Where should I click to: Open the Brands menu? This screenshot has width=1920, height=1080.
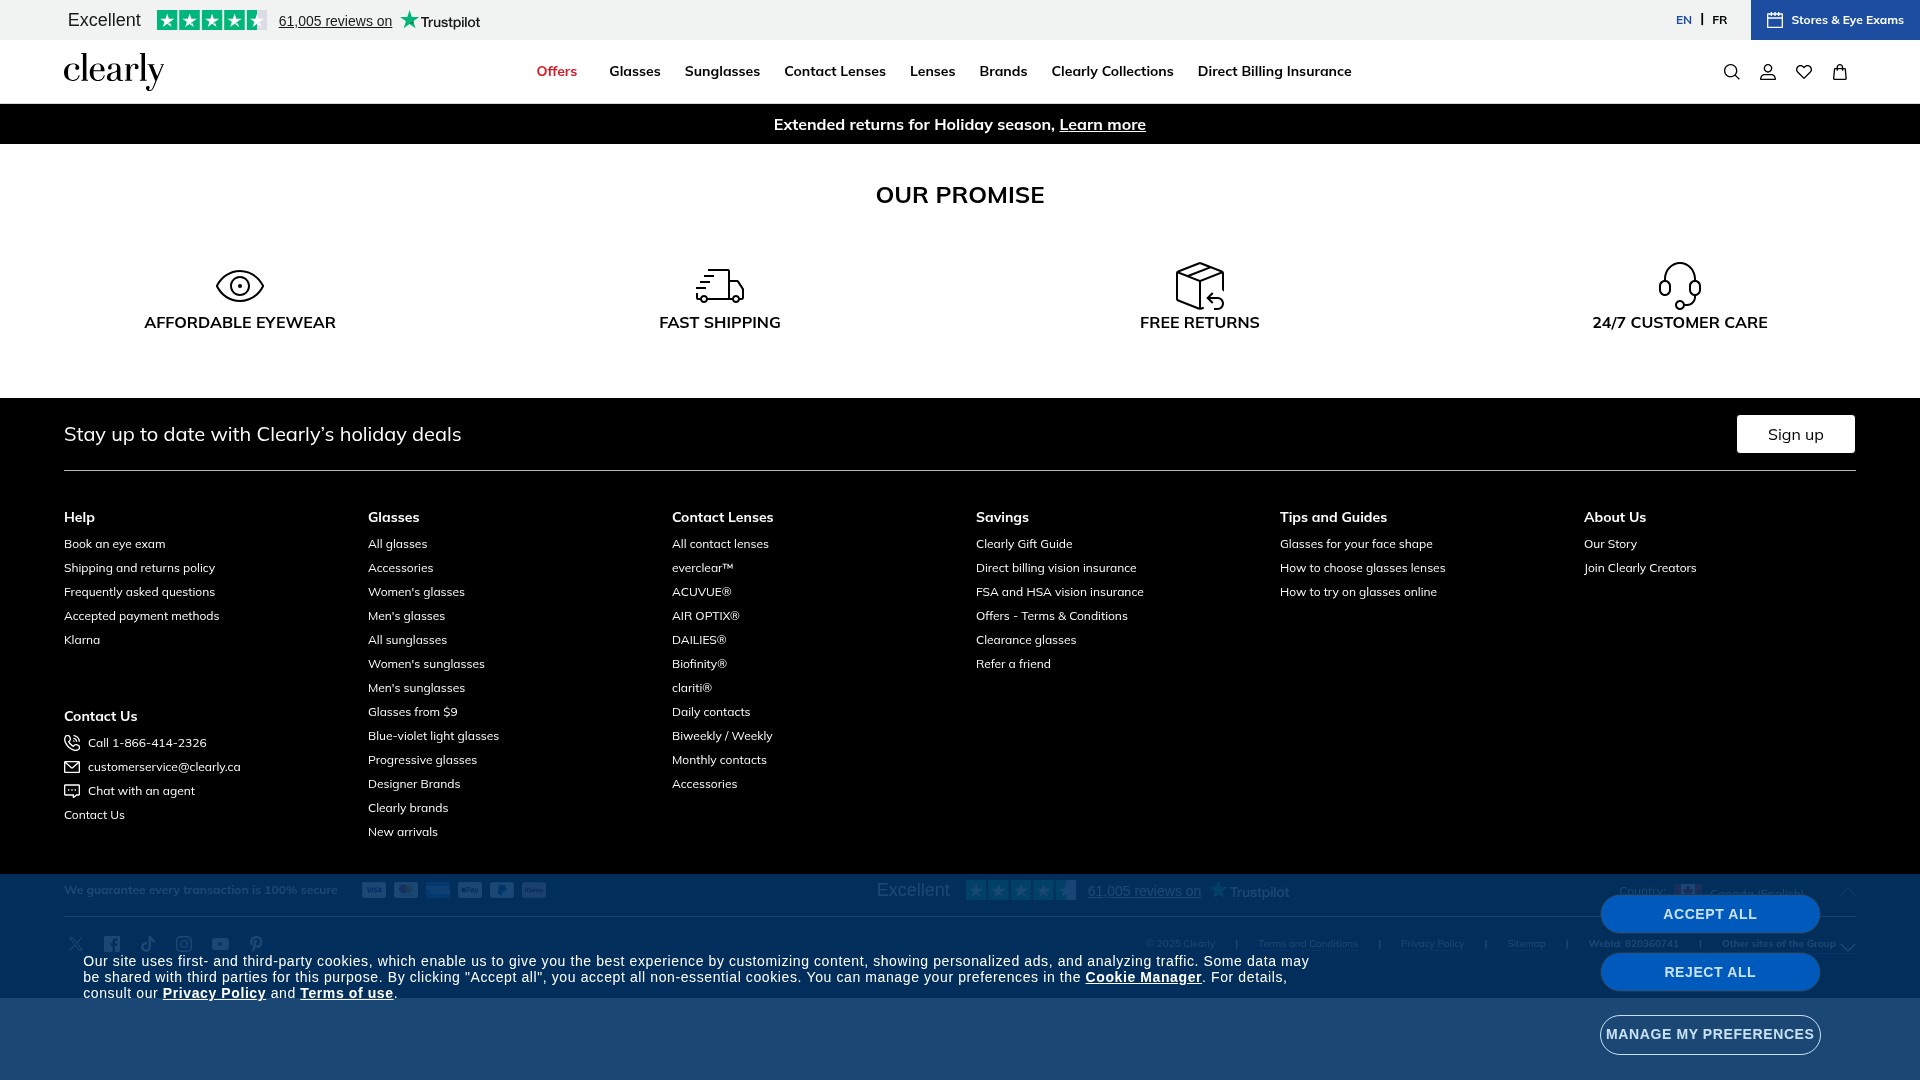[x=1003, y=72]
